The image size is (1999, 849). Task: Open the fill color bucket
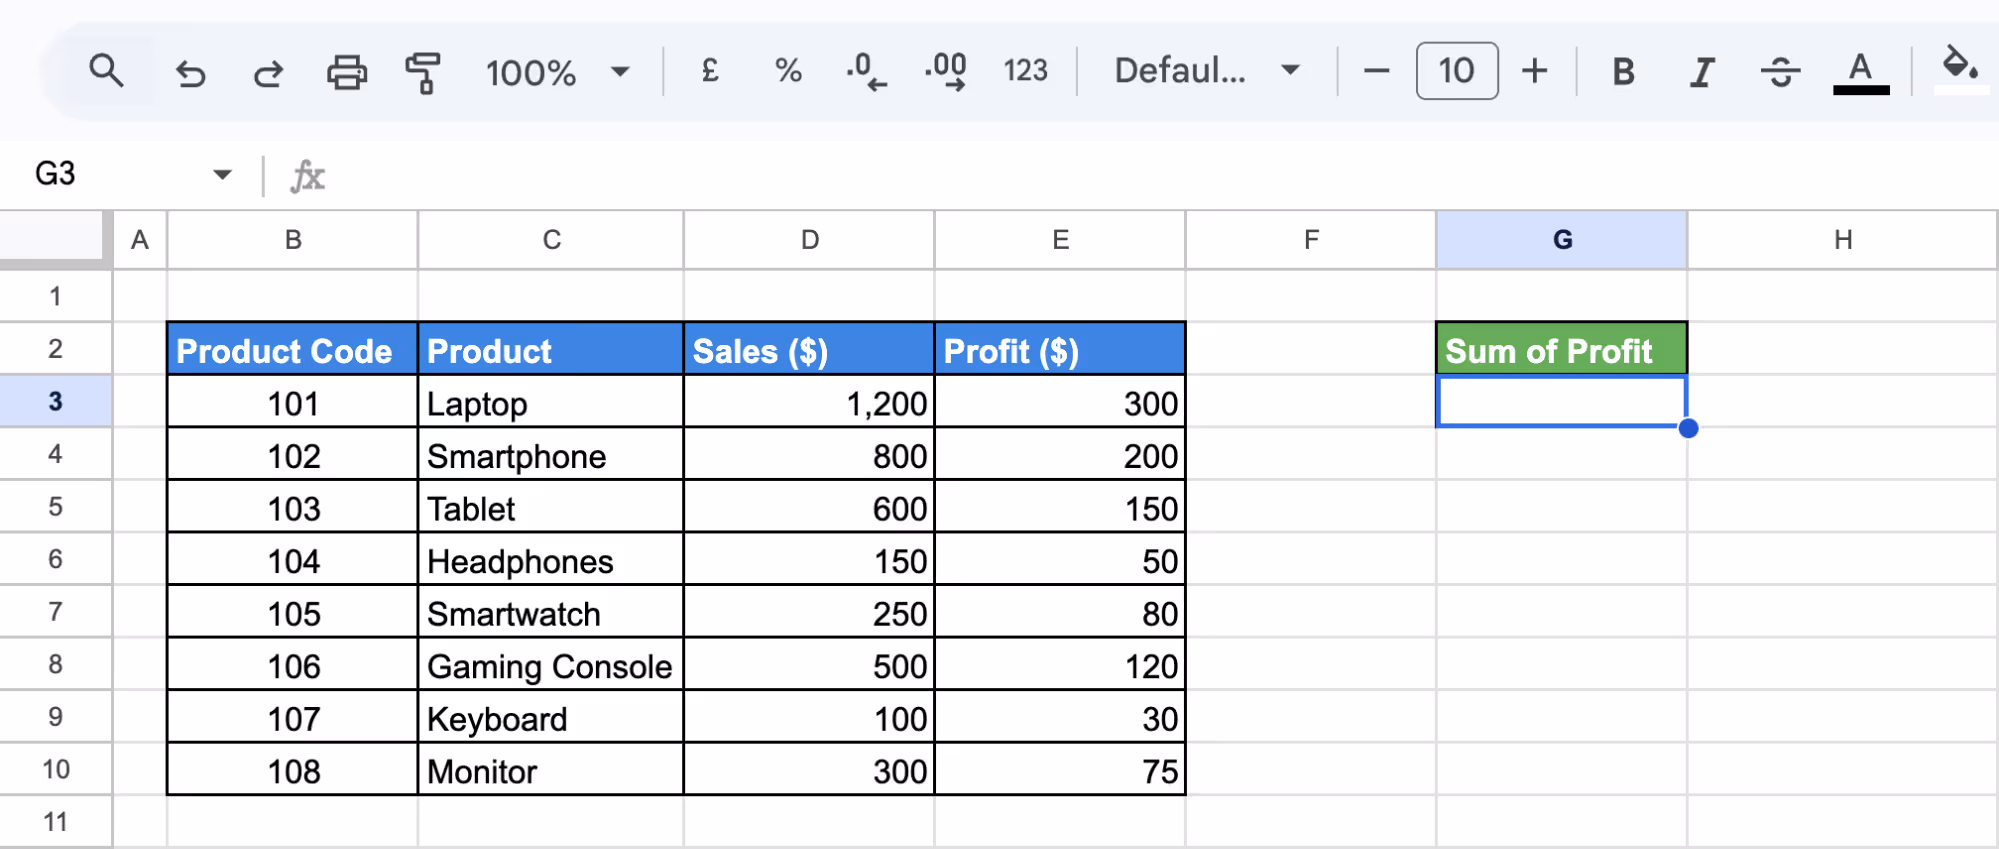[x=1960, y=70]
